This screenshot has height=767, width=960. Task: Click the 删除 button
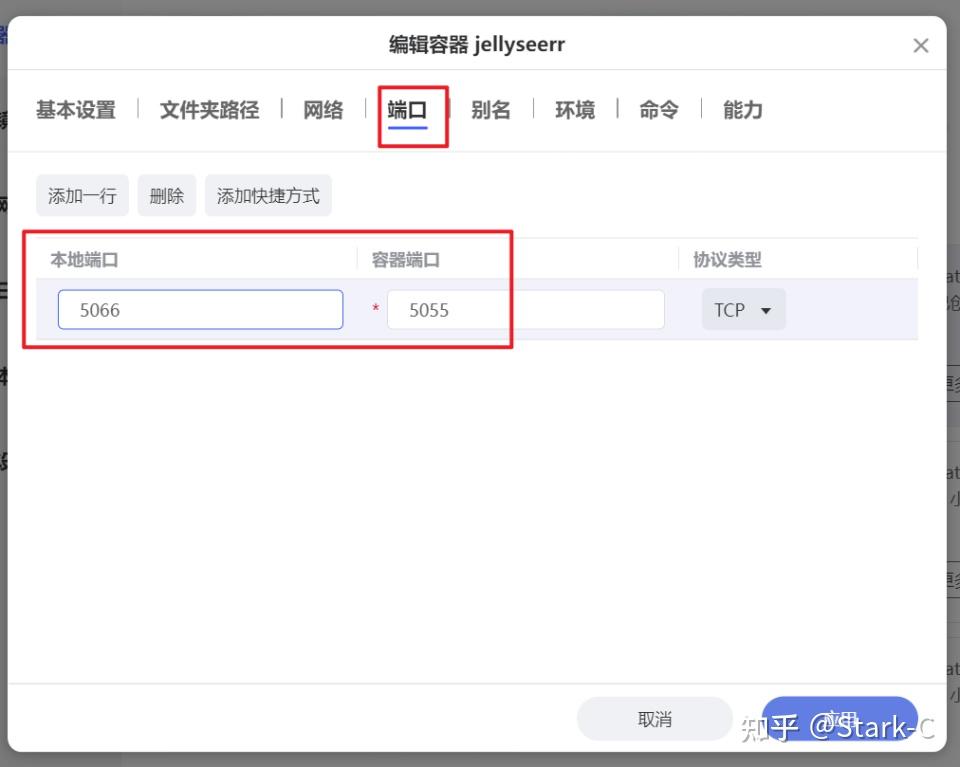point(166,195)
